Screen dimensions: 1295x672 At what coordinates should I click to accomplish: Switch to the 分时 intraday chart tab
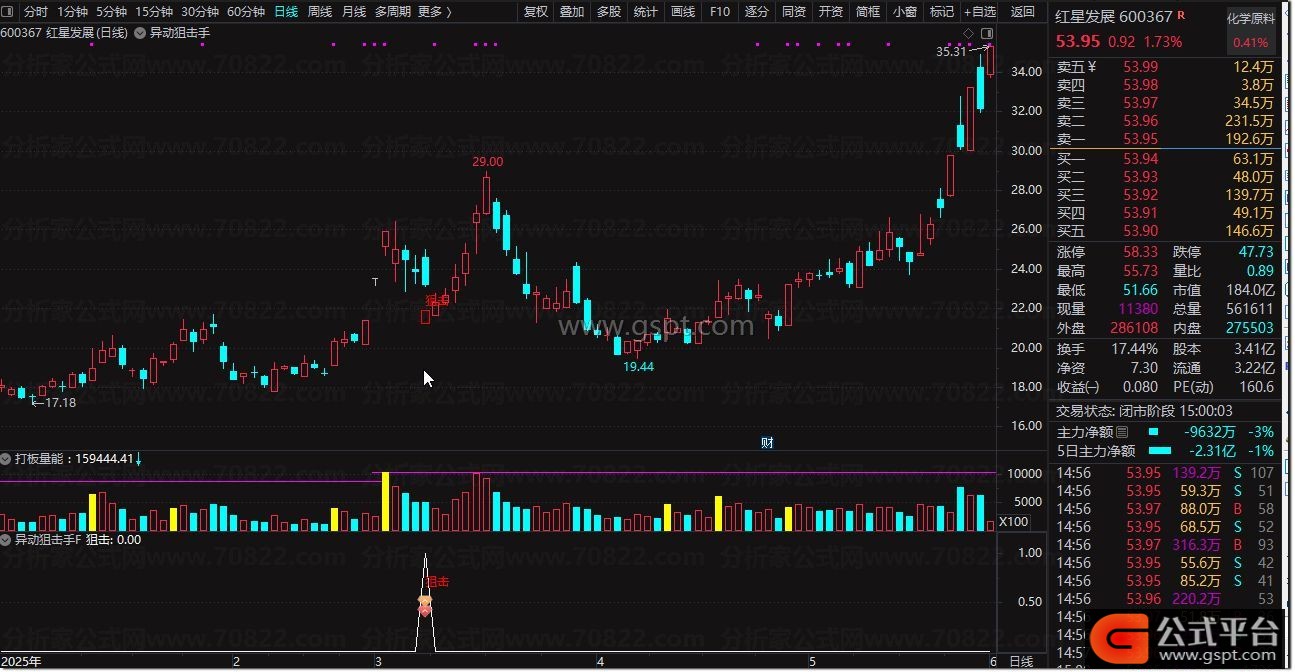35,12
